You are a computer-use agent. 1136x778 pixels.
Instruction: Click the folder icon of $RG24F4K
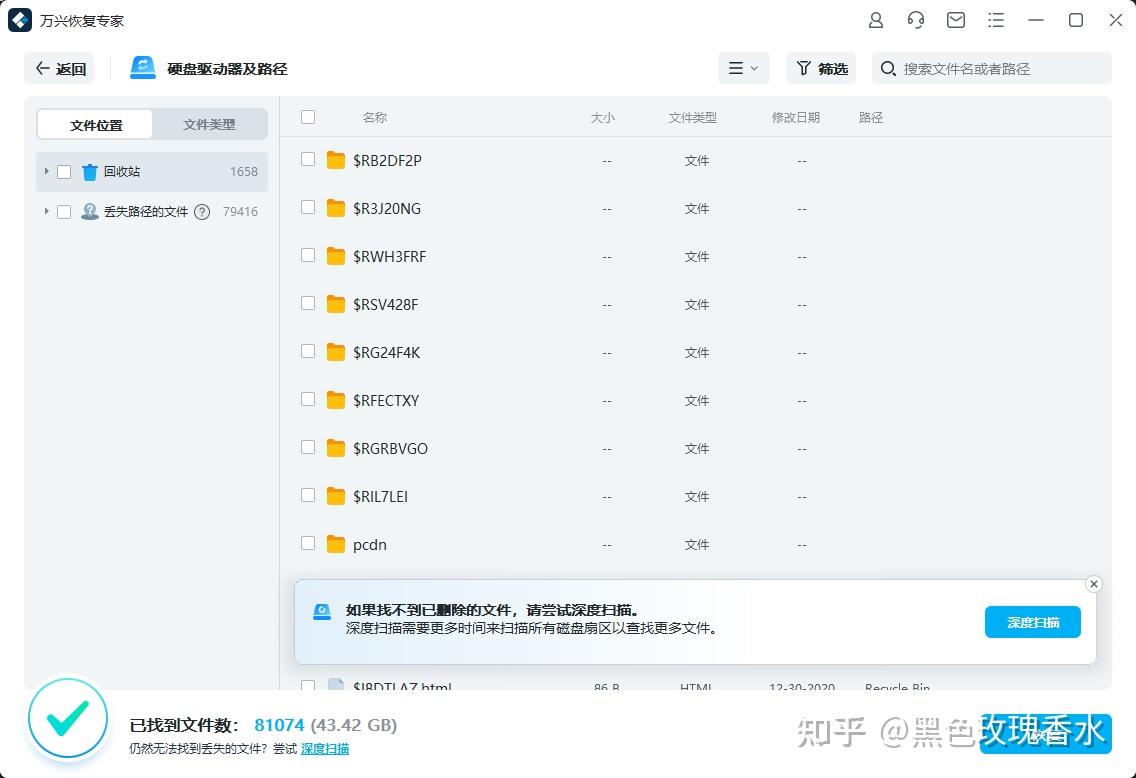pyautogui.click(x=335, y=352)
